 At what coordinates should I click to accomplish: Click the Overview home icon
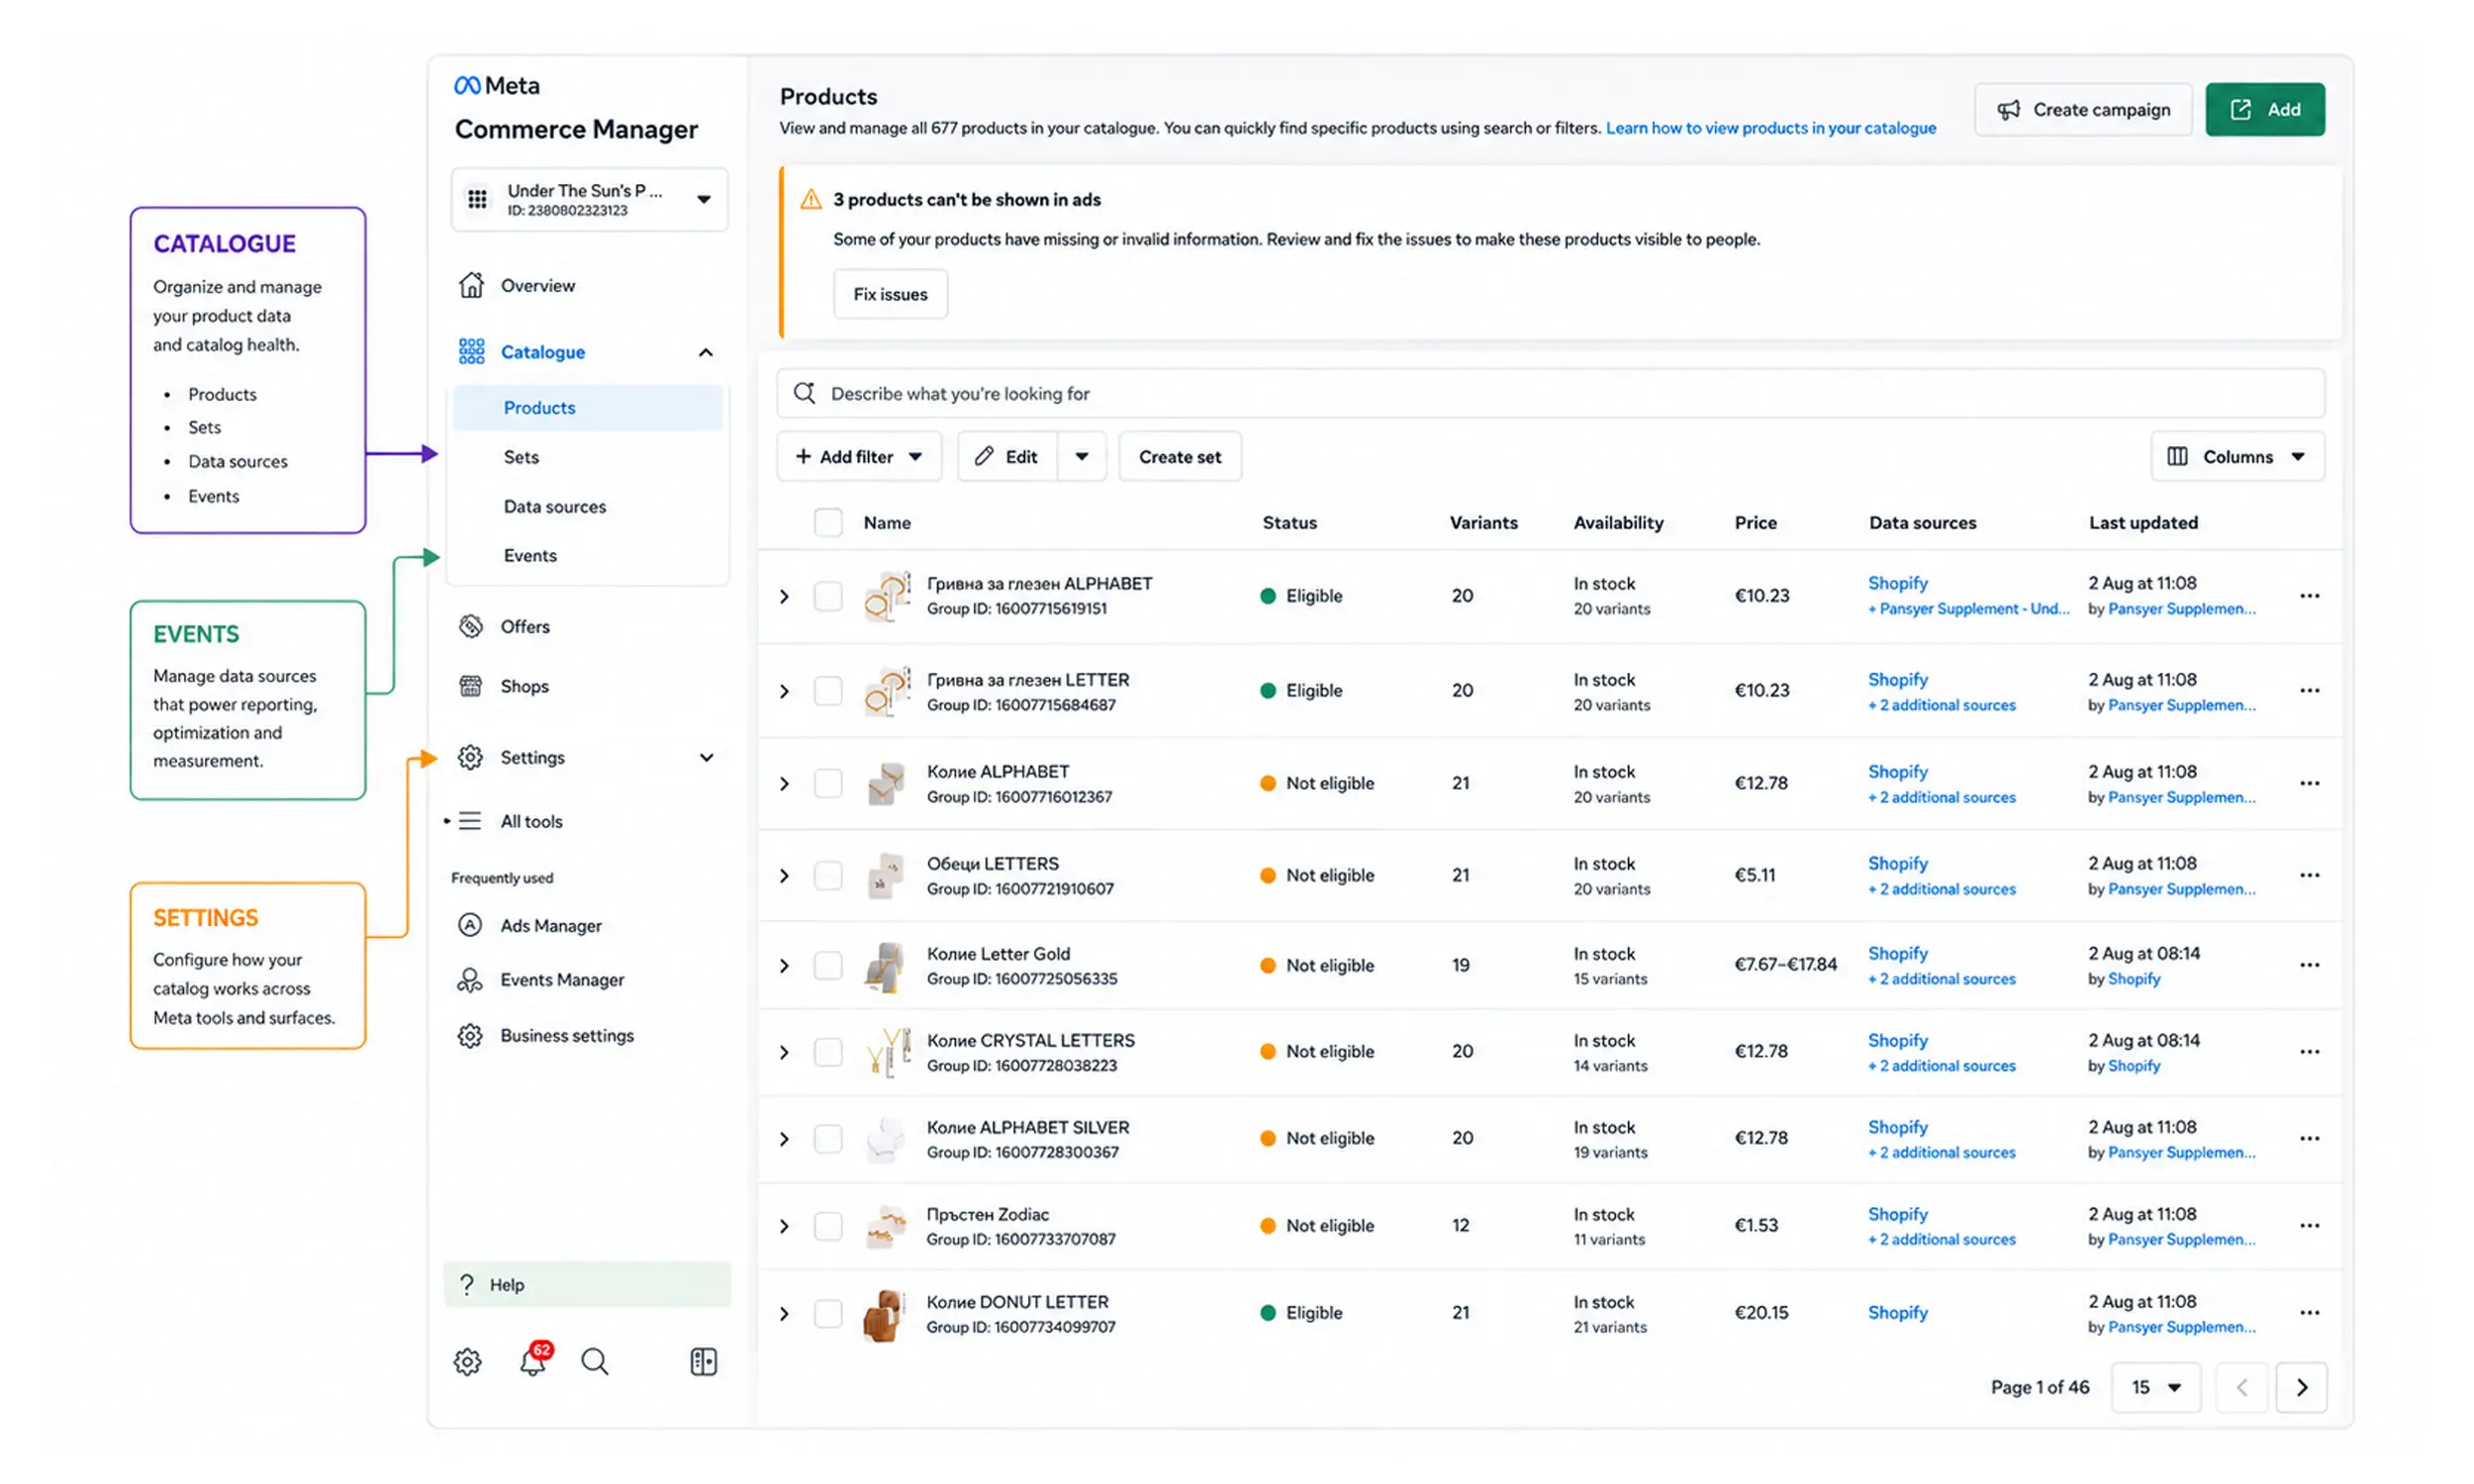click(x=471, y=285)
